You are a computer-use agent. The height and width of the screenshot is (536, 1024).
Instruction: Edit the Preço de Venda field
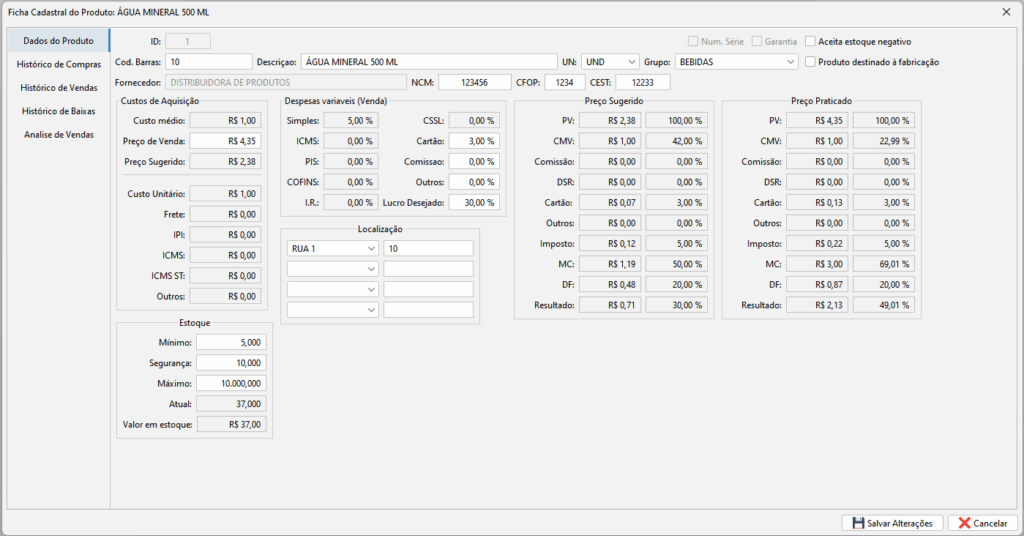point(232,140)
